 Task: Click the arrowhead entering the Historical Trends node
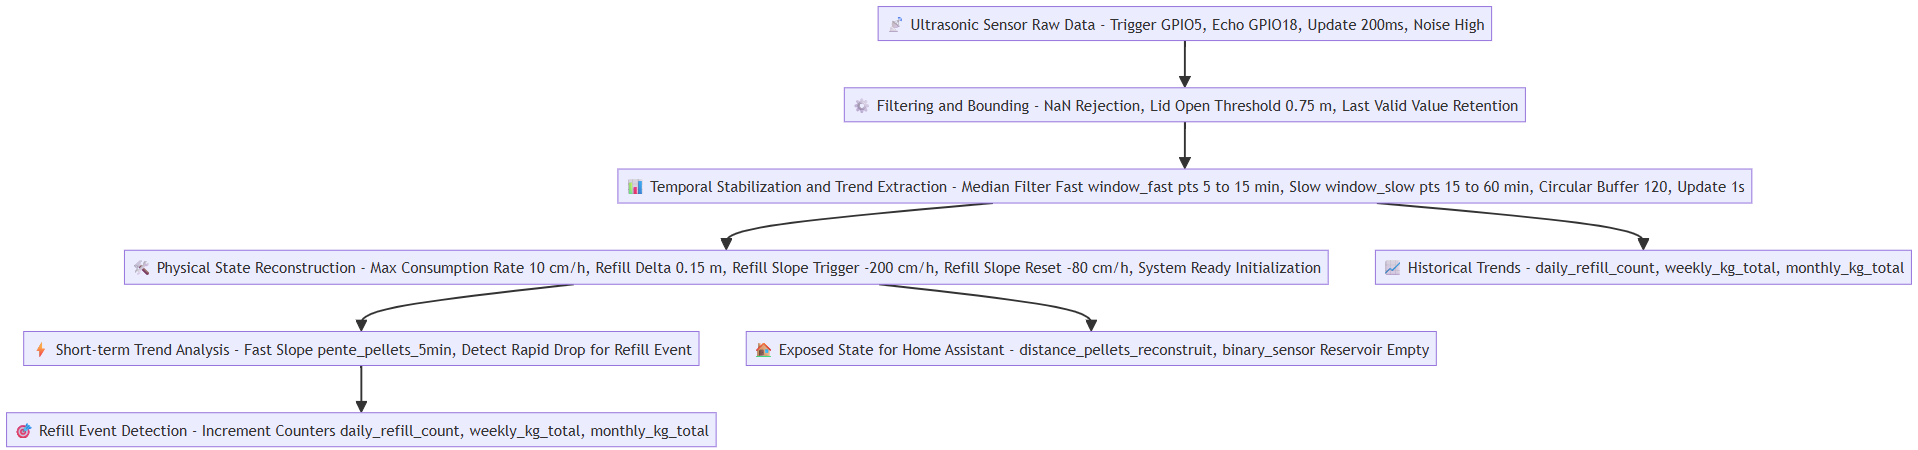pos(1643,243)
